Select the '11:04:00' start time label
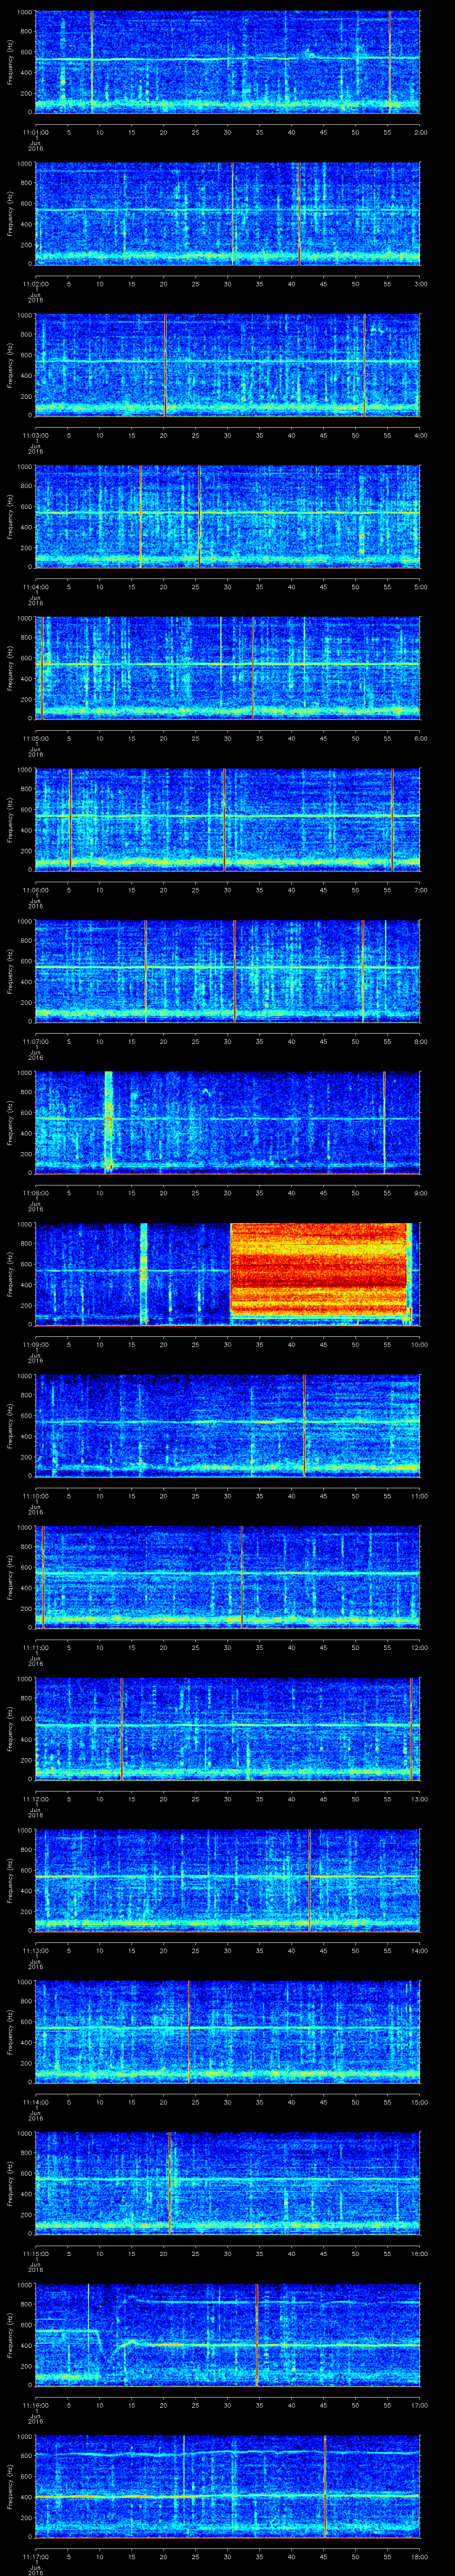This screenshot has height=2576, width=455. tap(35, 587)
